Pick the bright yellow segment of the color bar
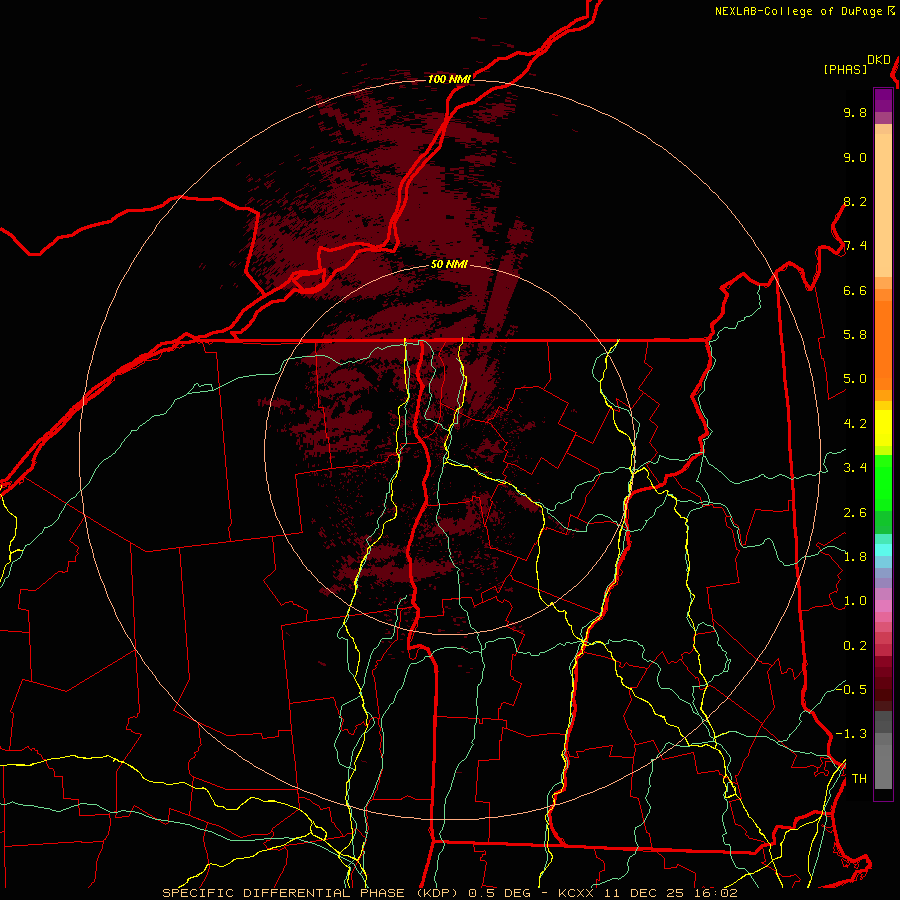Screen dimensions: 900x900 coord(883,428)
